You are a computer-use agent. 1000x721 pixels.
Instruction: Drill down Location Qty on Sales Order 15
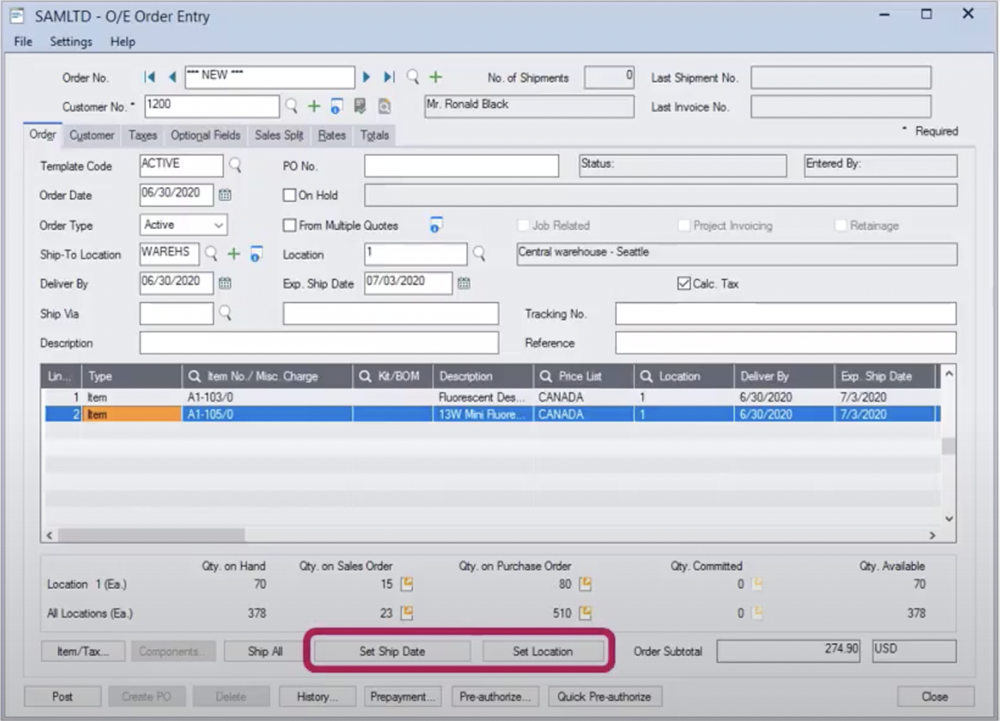tap(406, 584)
